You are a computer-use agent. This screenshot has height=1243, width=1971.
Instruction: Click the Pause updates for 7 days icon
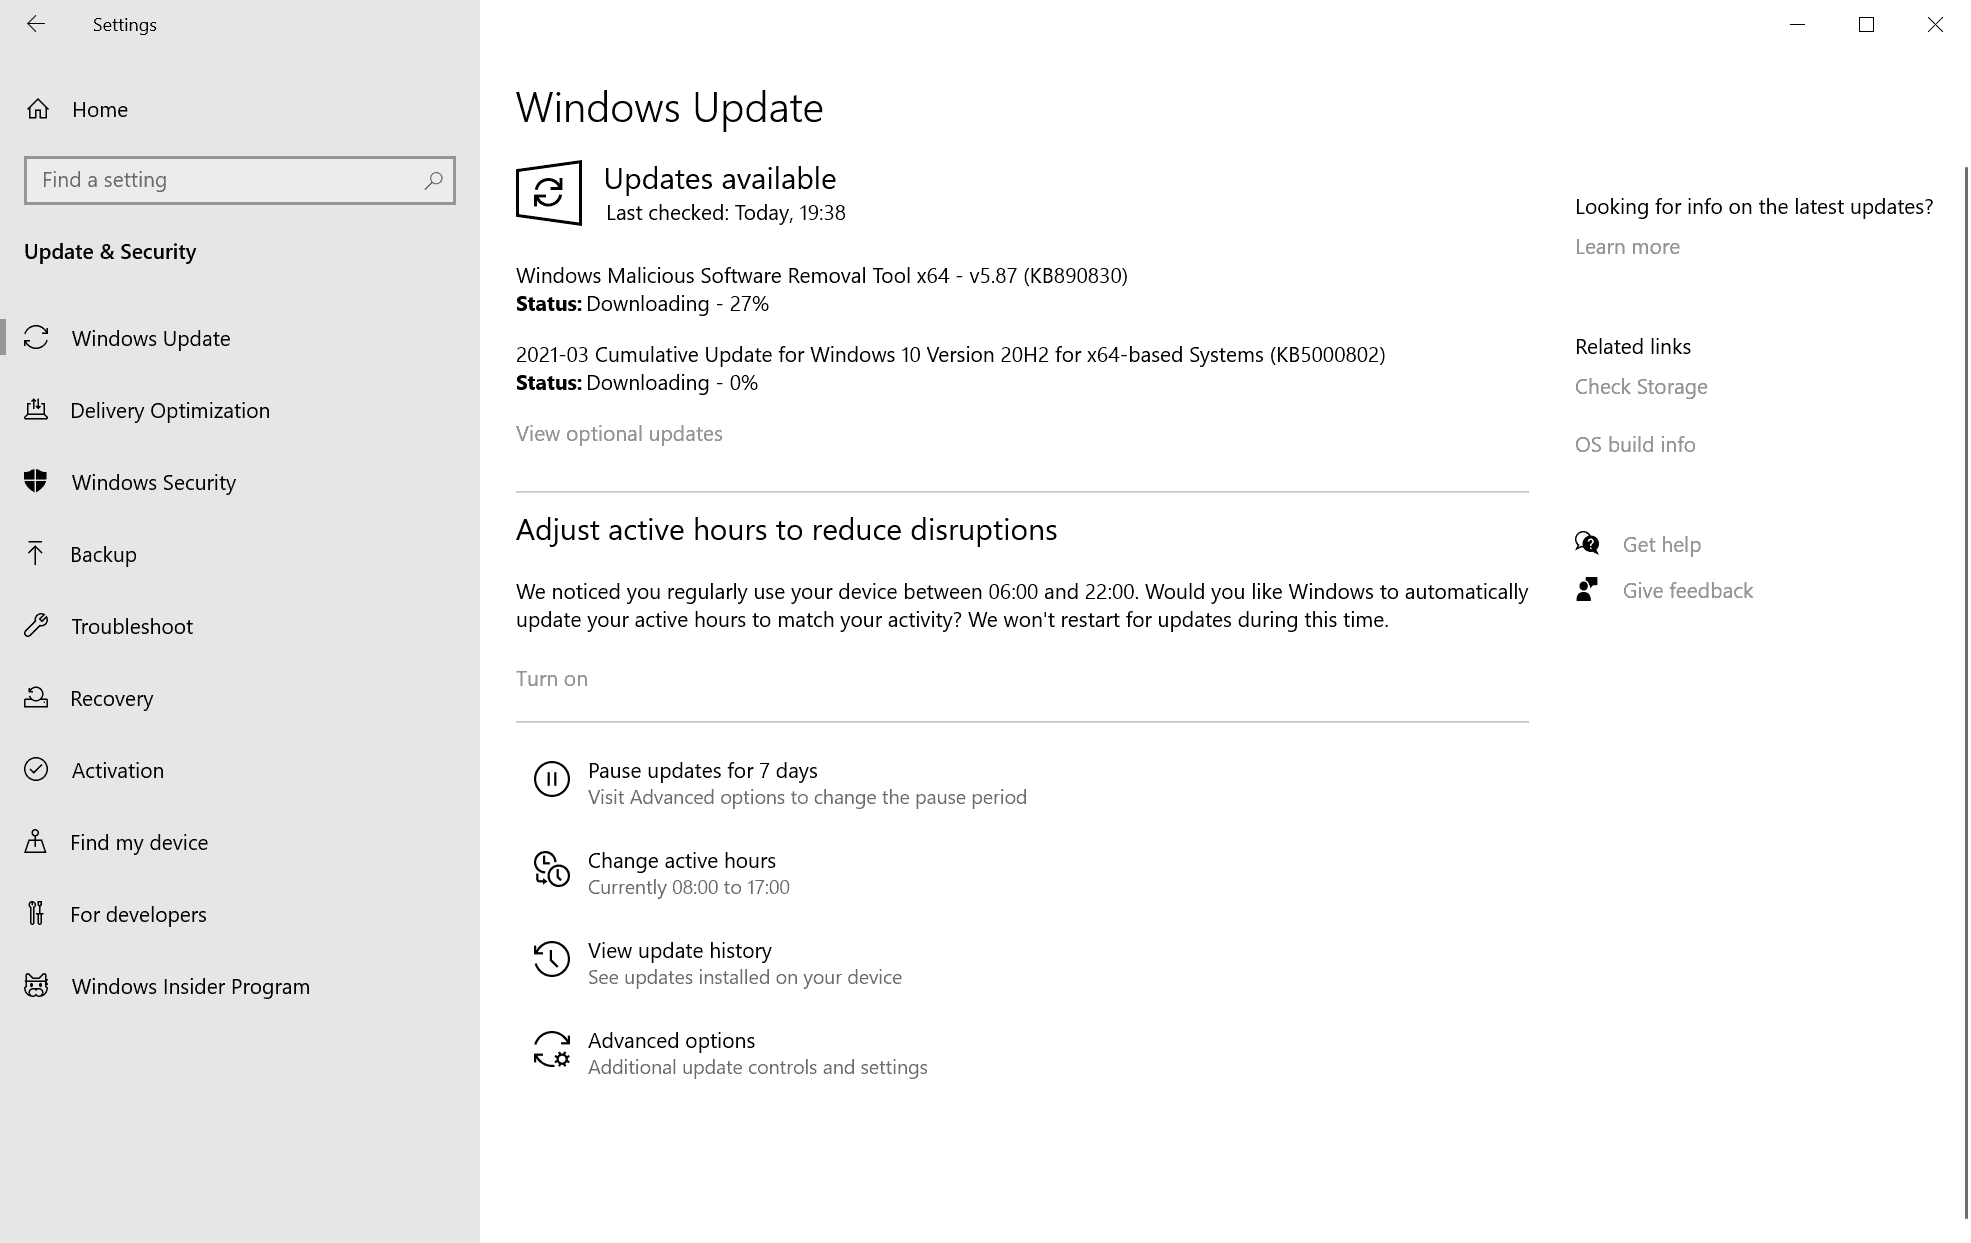[x=550, y=780]
